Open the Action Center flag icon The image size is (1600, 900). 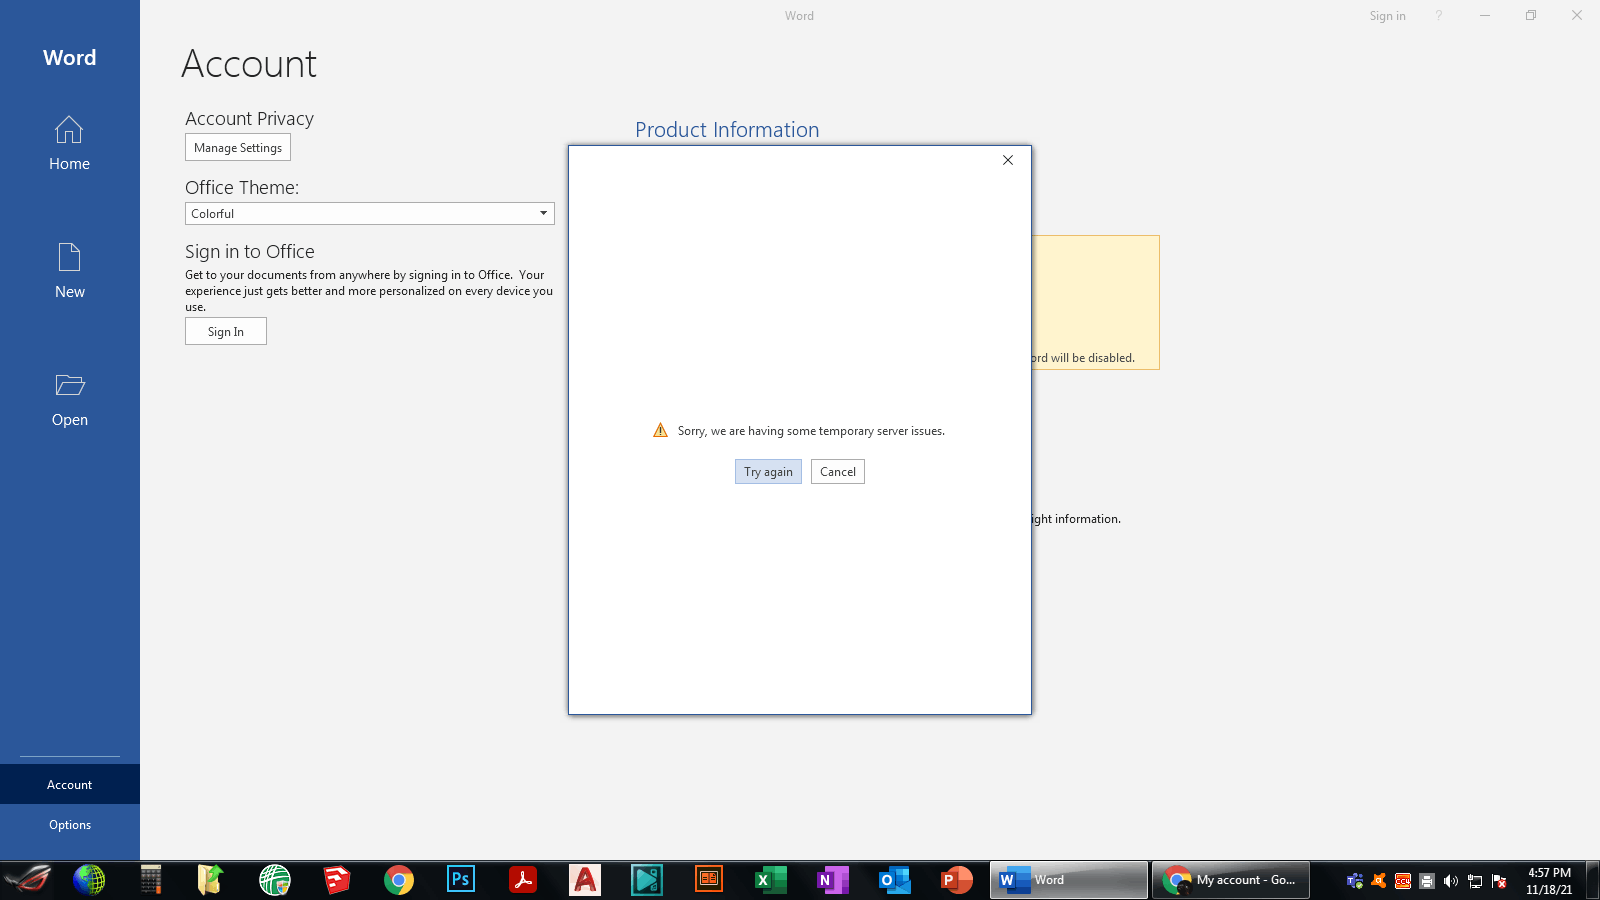click(1499, 881)
